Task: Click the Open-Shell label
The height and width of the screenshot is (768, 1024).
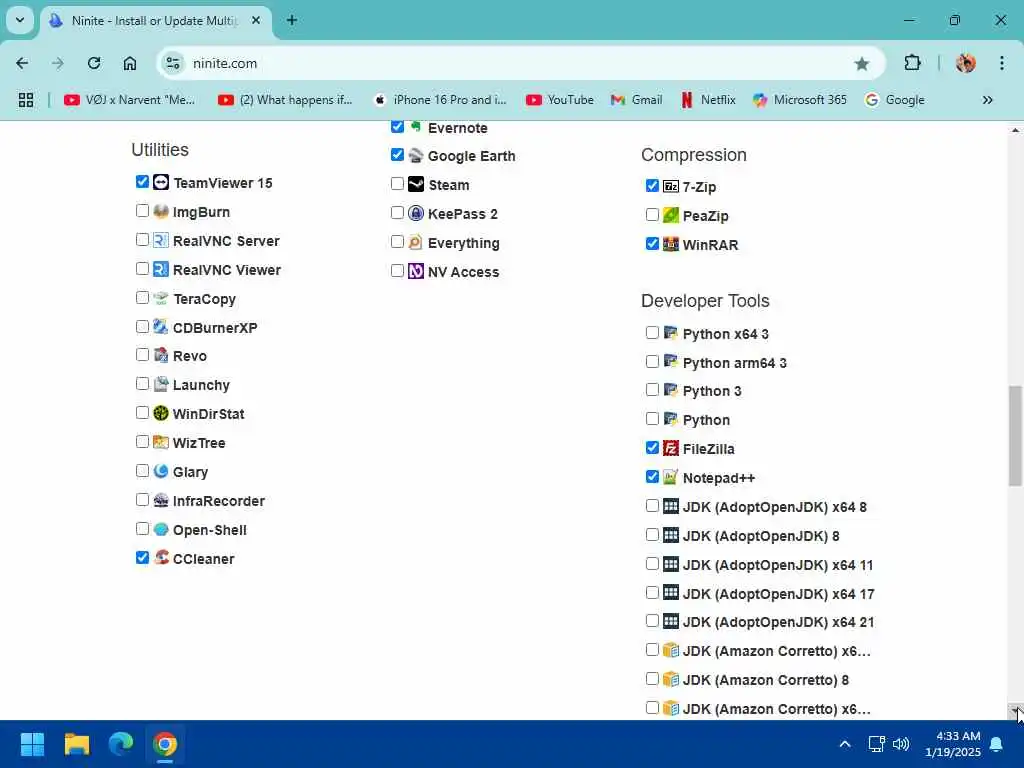Action: pyautogui.click(x=210, y=530)
